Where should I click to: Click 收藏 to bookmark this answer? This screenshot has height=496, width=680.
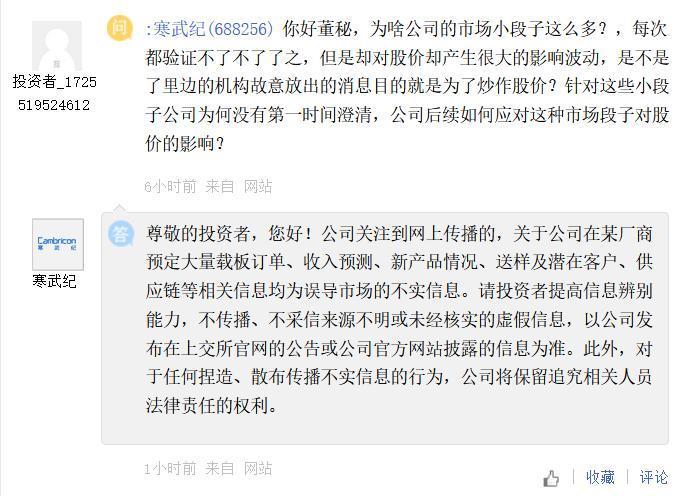(600, 478)
